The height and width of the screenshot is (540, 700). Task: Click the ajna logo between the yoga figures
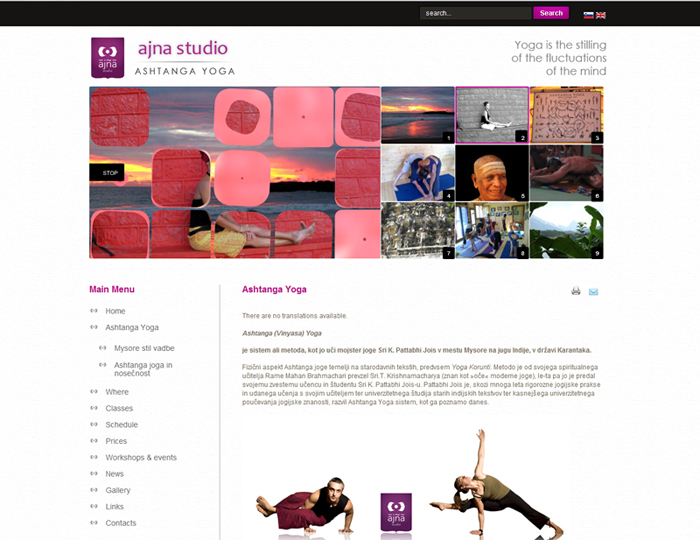(x=396, y=512)
